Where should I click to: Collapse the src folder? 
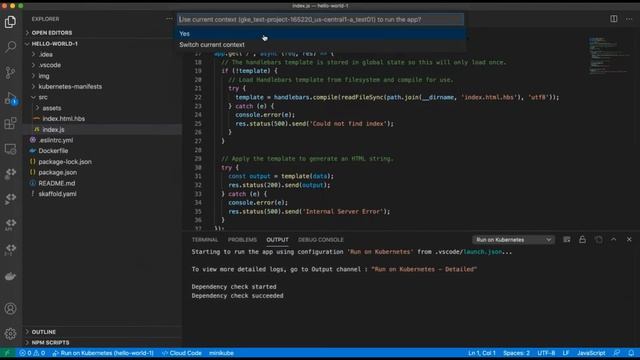click(102, 97)
